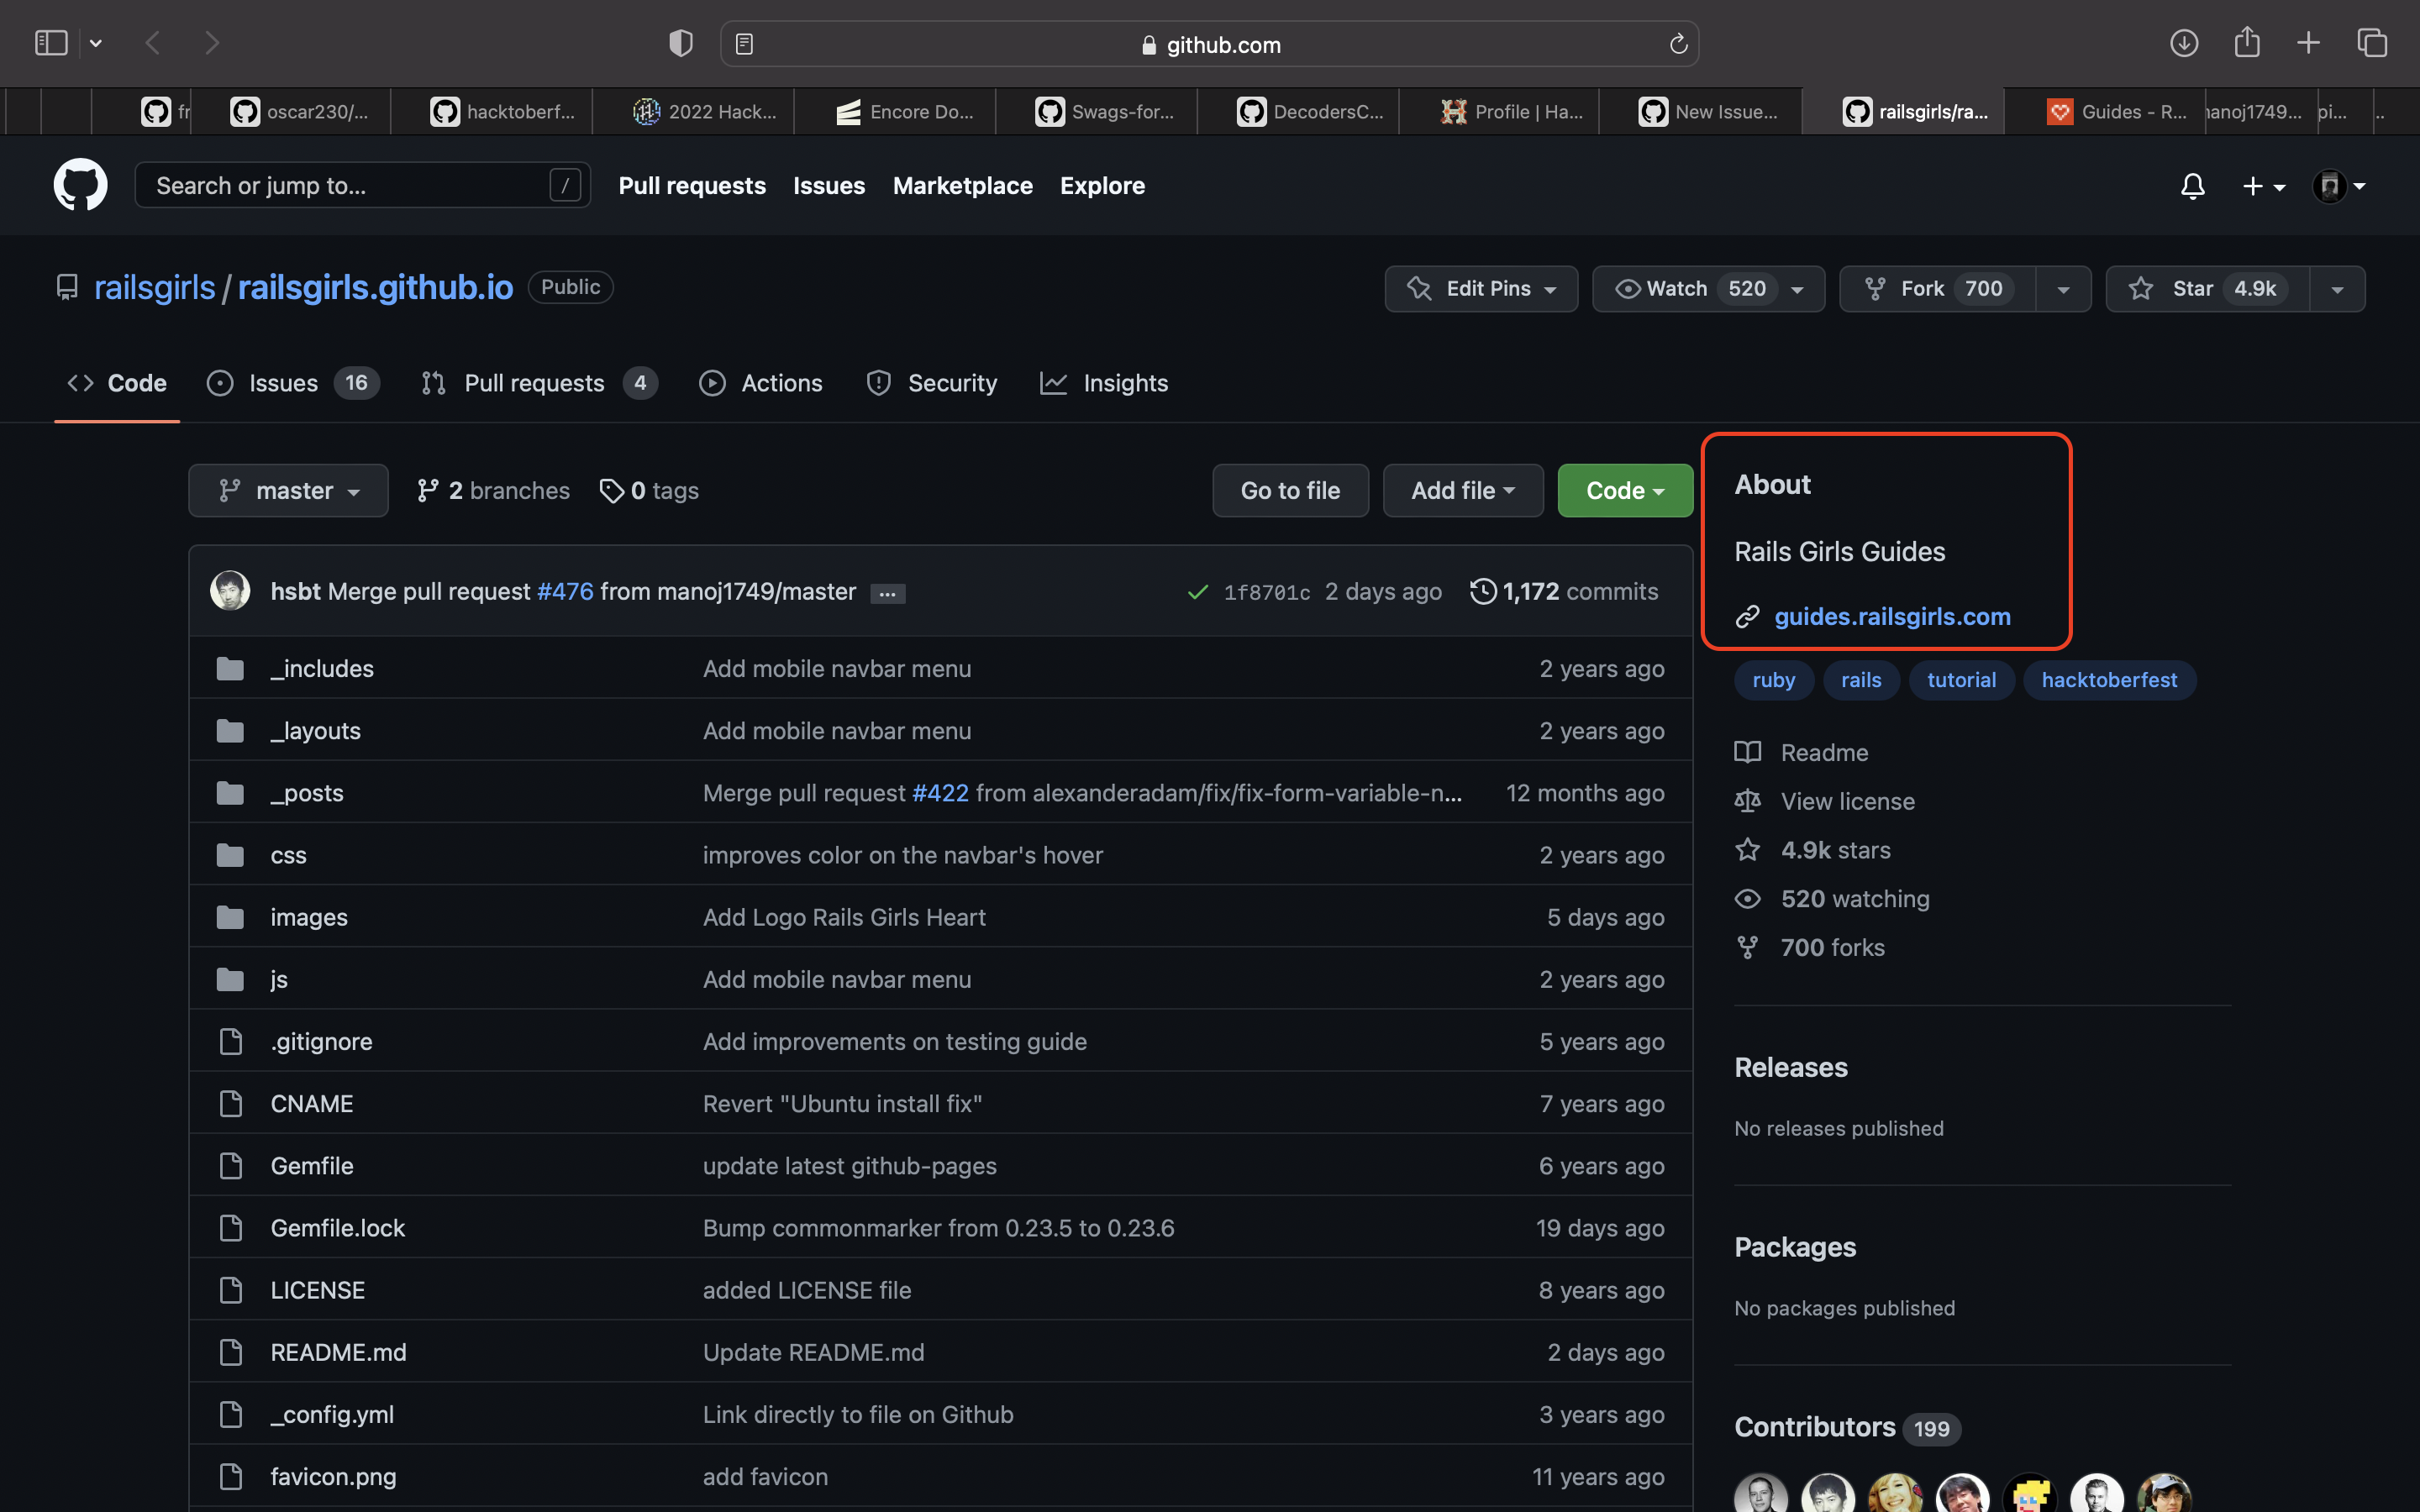Open the notifications bell
2420x1512 pixels.
click(x=2192, y=186)
